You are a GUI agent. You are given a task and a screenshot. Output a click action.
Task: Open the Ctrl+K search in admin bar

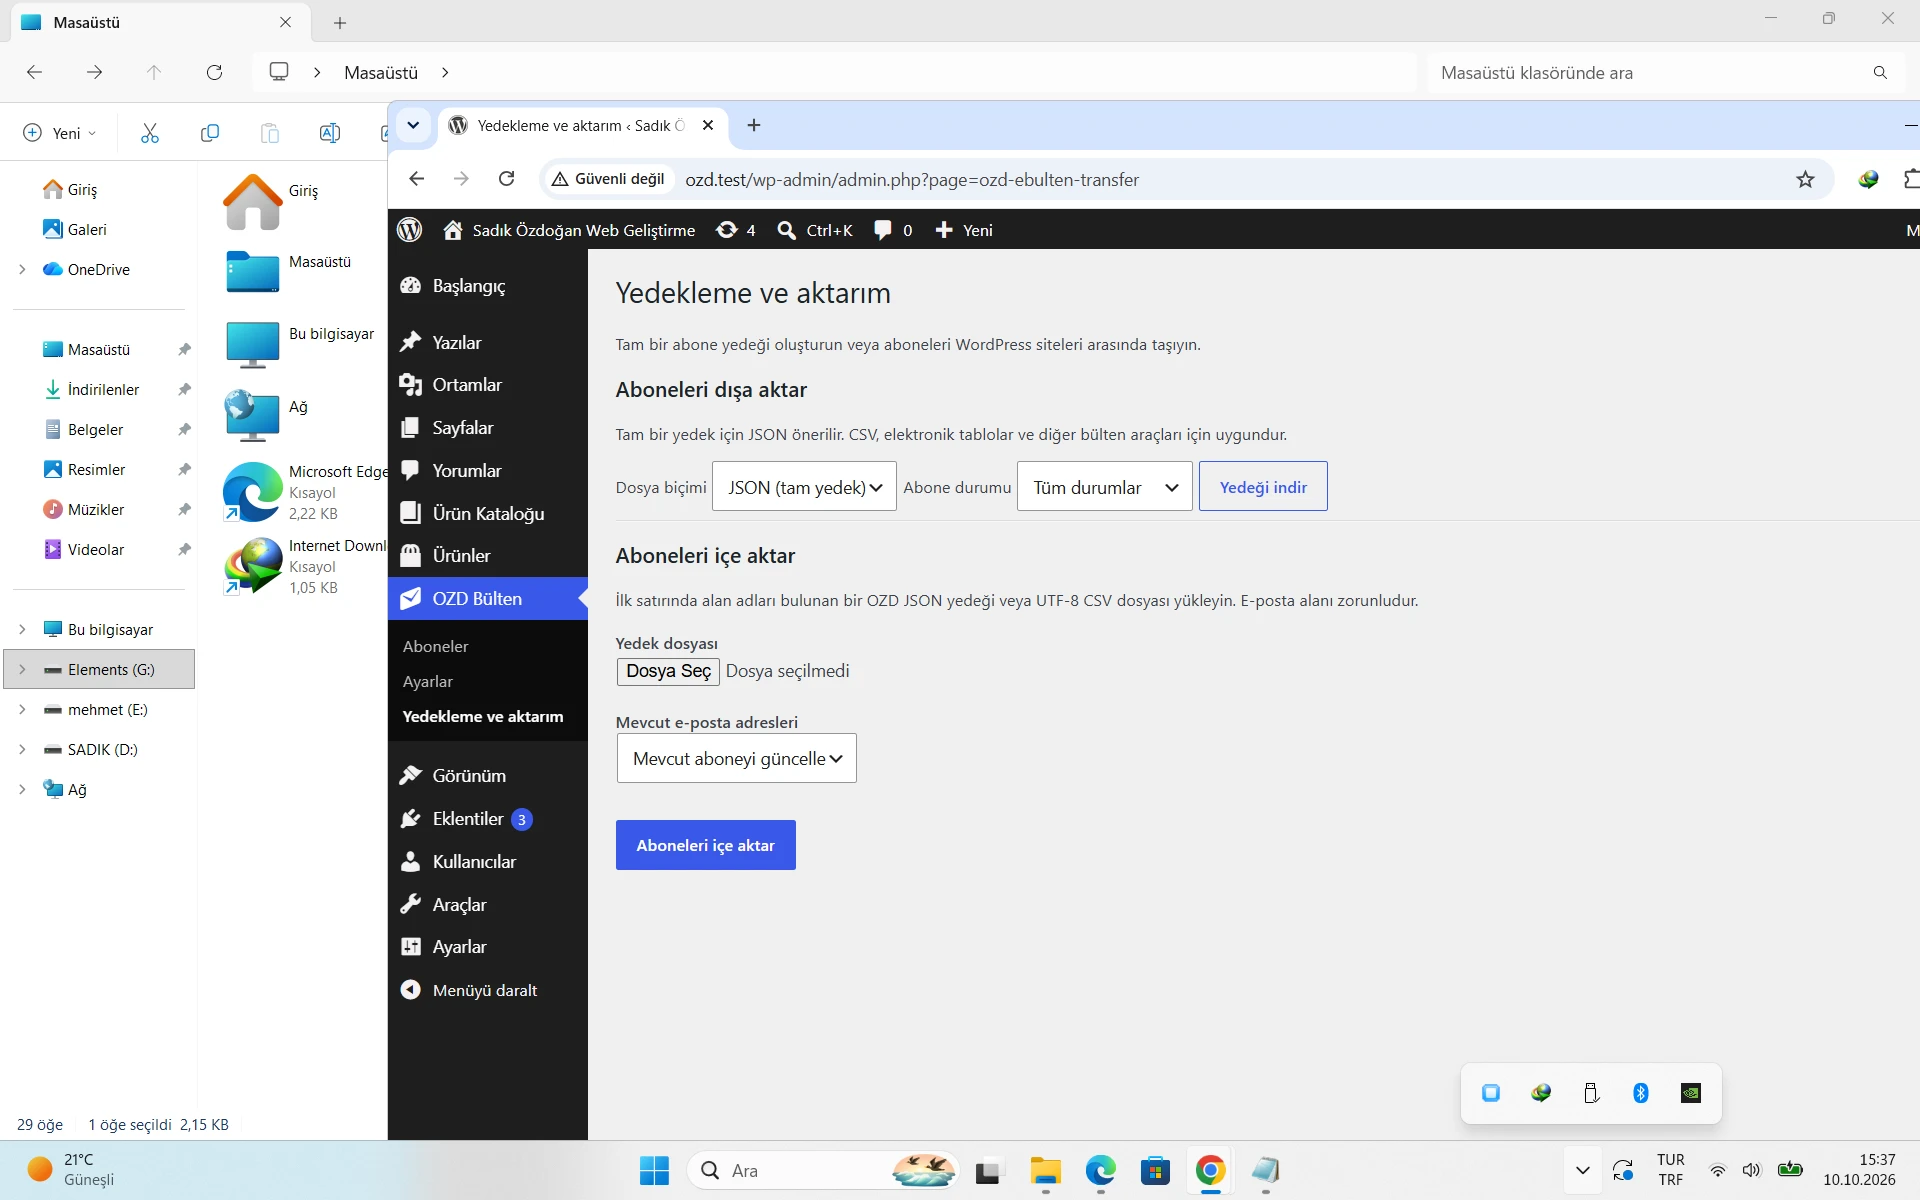click(815, 230)
